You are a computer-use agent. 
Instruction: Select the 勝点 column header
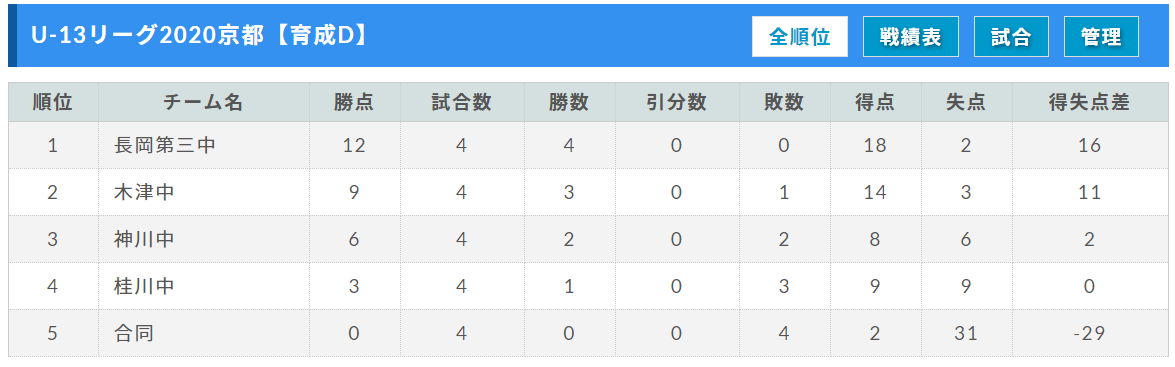coord(354,103)
